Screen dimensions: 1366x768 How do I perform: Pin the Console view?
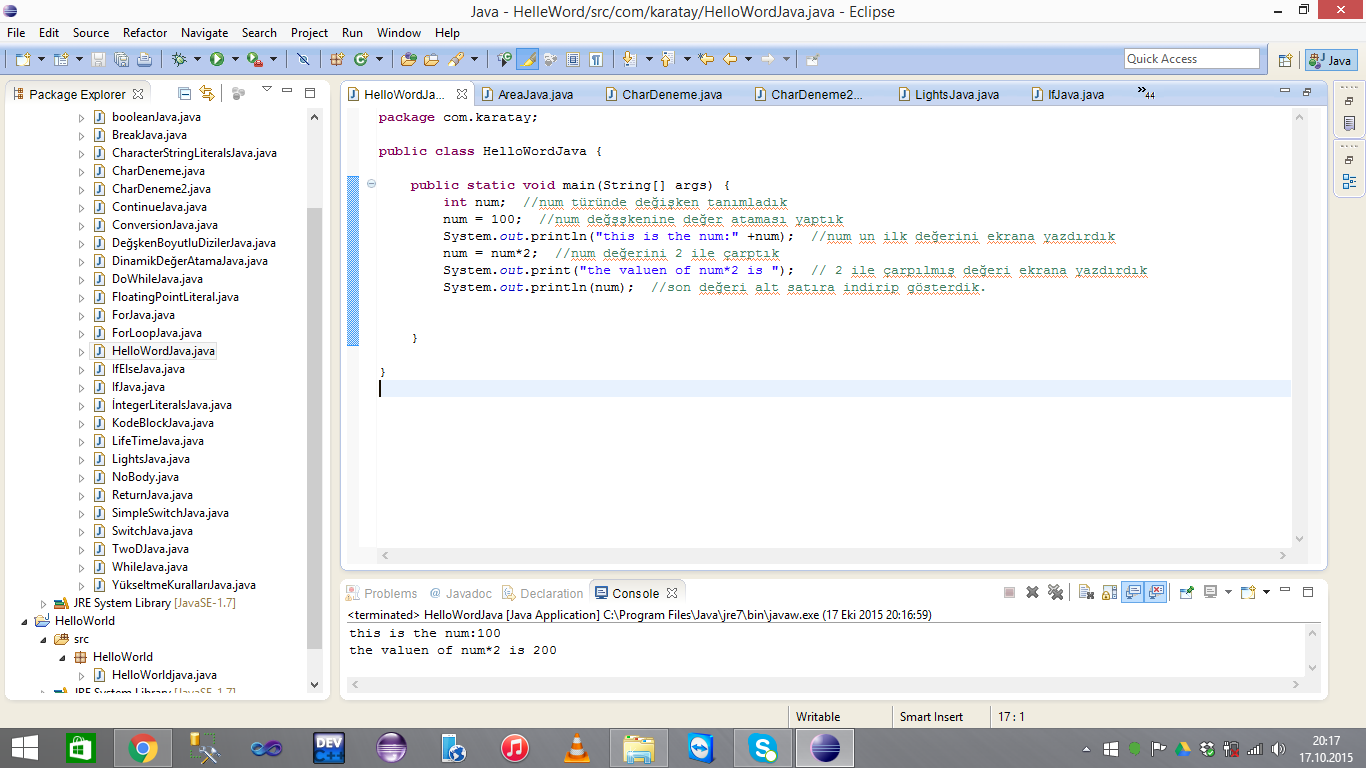[1187, 591]
